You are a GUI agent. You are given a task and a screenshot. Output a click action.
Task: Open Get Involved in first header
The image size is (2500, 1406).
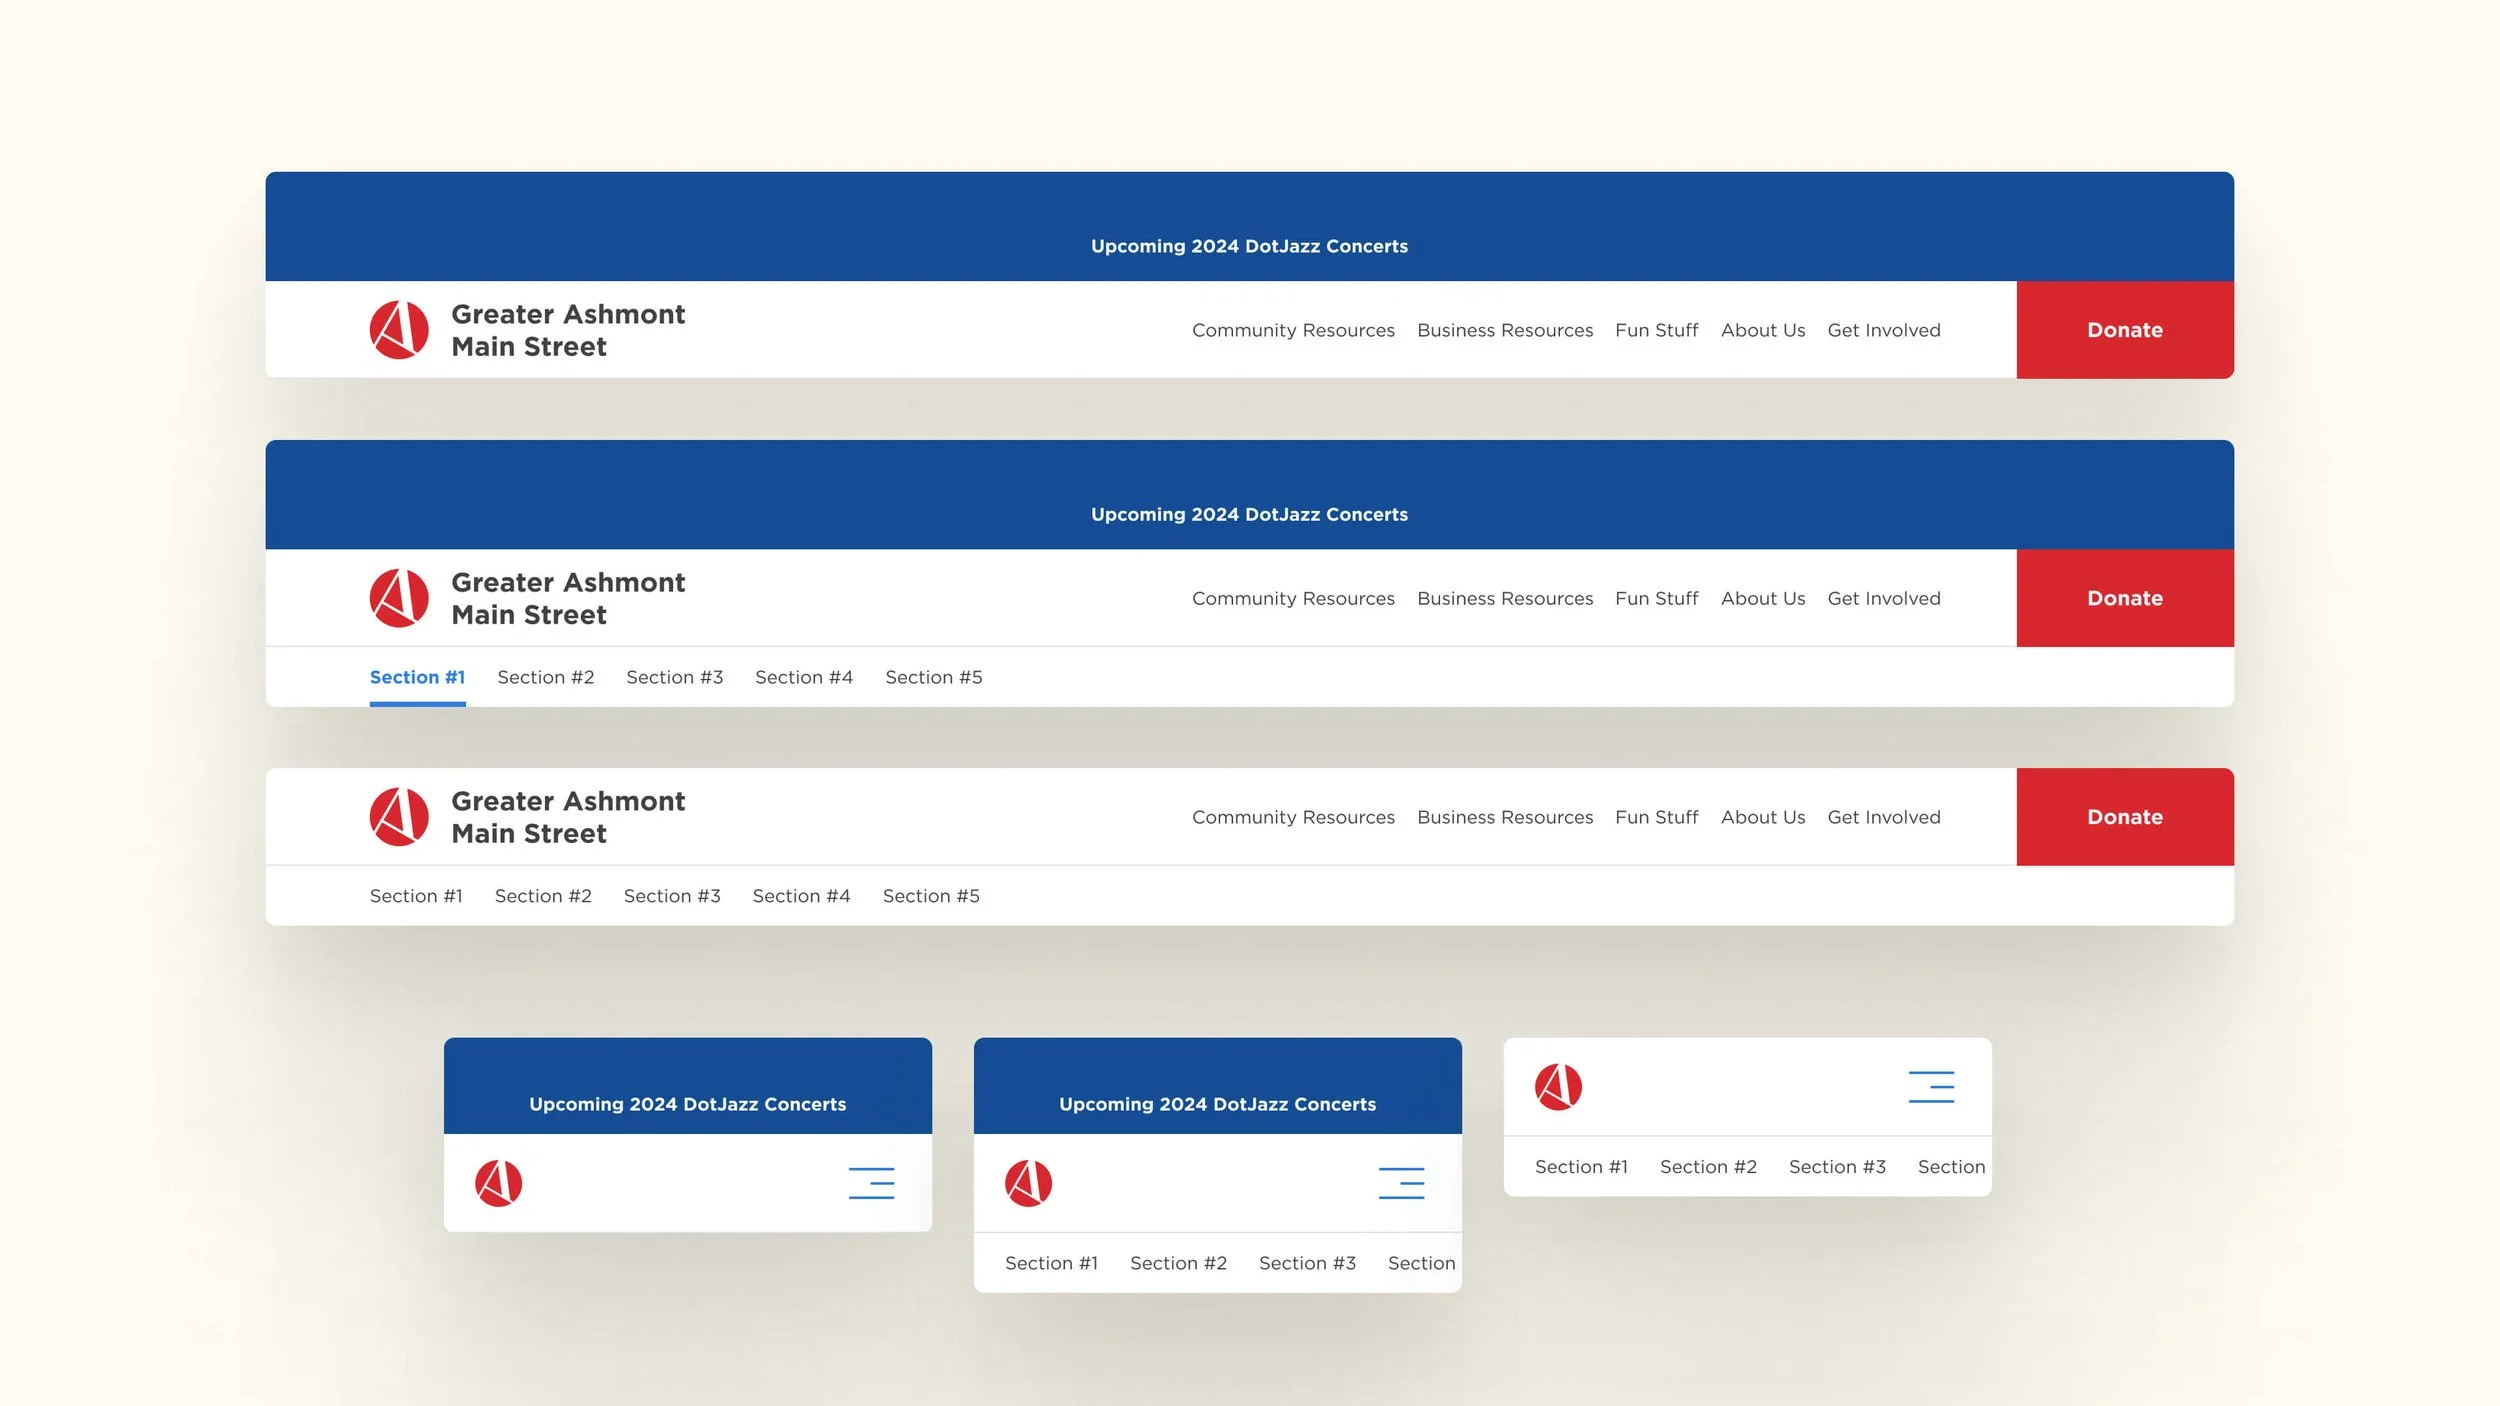(1884, 330)
